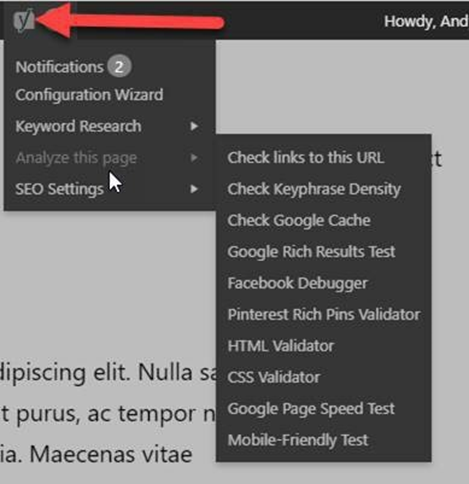Choose Check links to this URL
The width and height of the screenshot is (469, 484).
click(306, 157)
